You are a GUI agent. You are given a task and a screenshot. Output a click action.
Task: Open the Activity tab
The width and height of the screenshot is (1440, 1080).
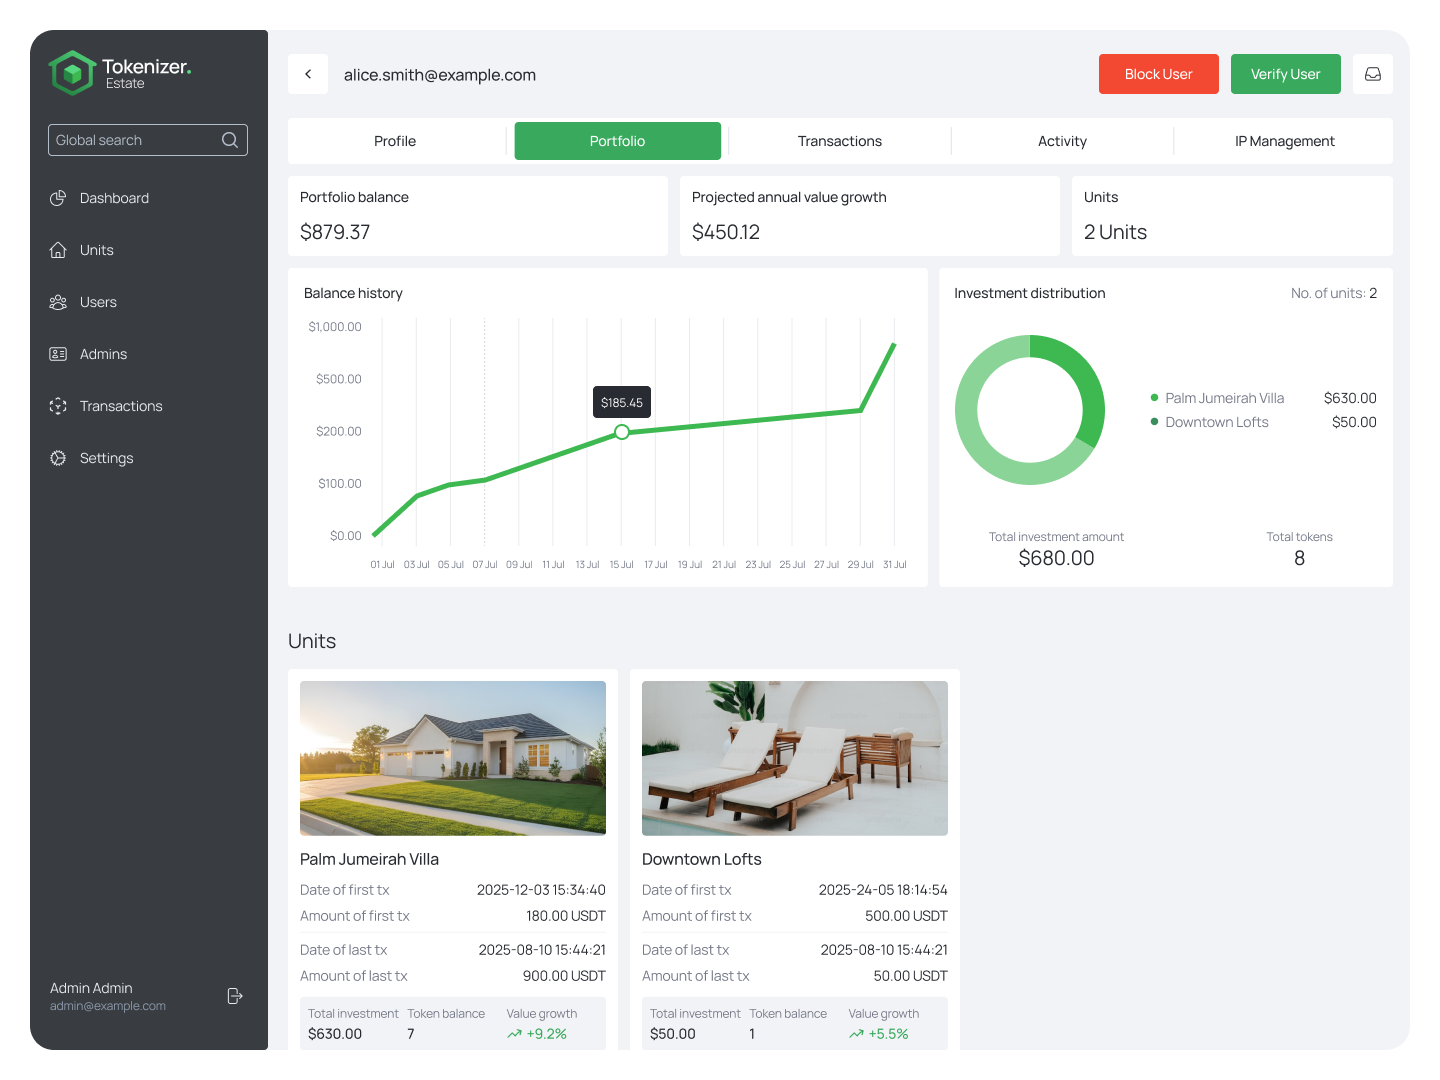1062,141
